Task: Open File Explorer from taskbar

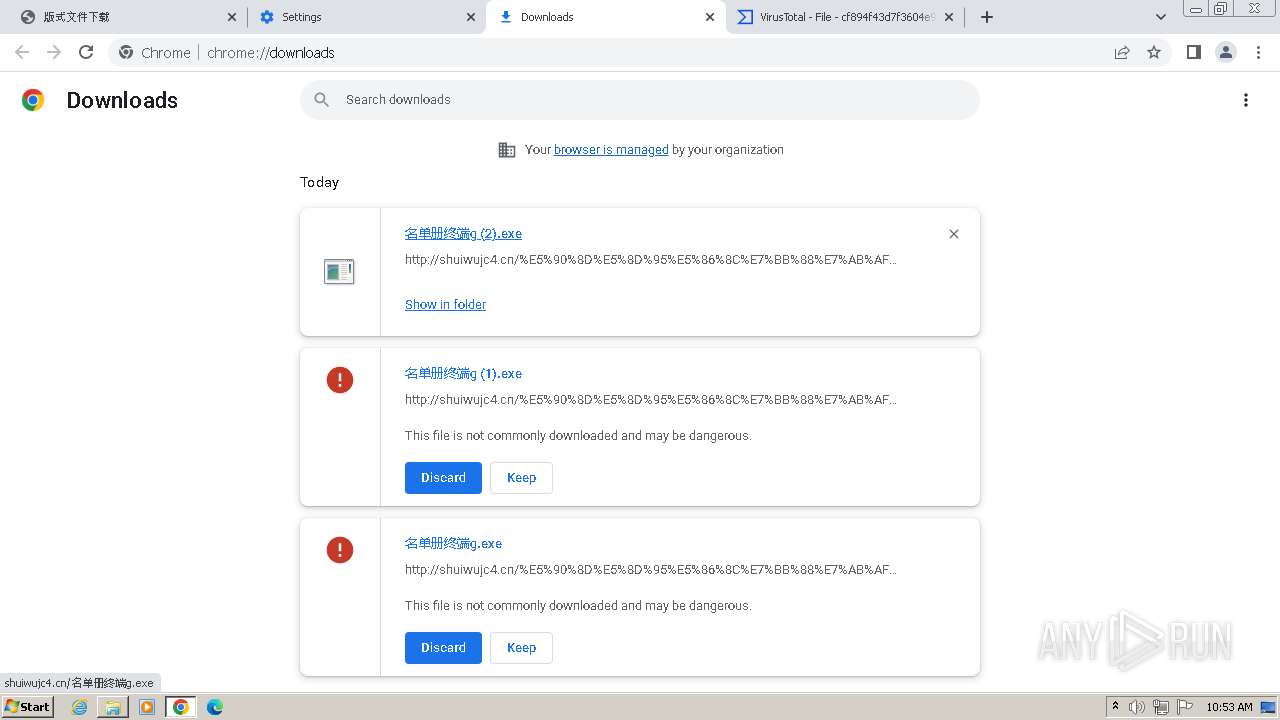Action: pos(113,707)
